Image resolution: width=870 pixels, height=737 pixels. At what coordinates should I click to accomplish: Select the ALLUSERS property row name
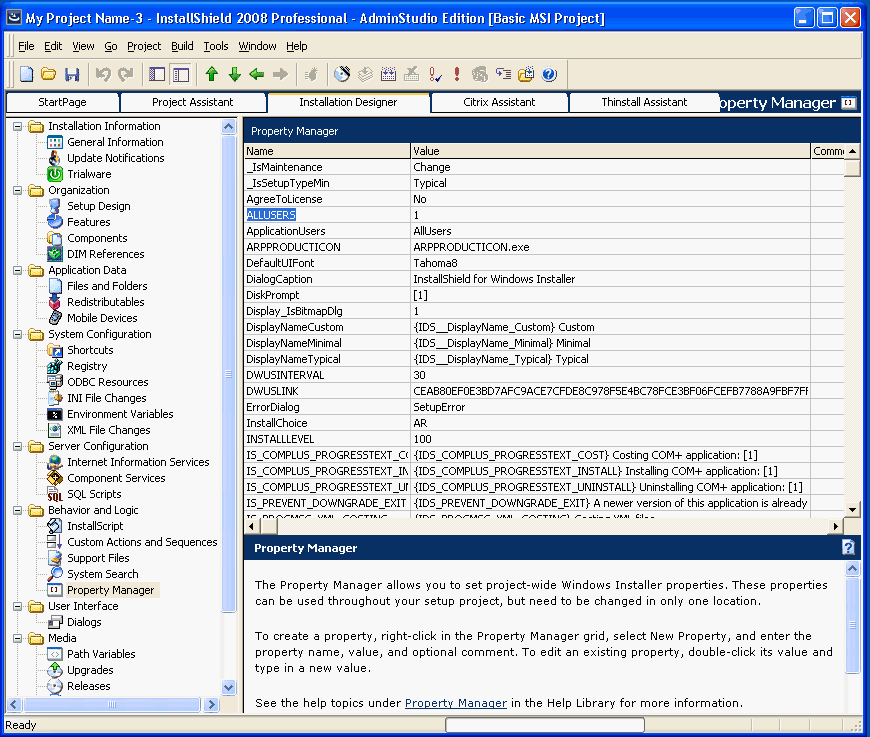click(x=271, y=215)
